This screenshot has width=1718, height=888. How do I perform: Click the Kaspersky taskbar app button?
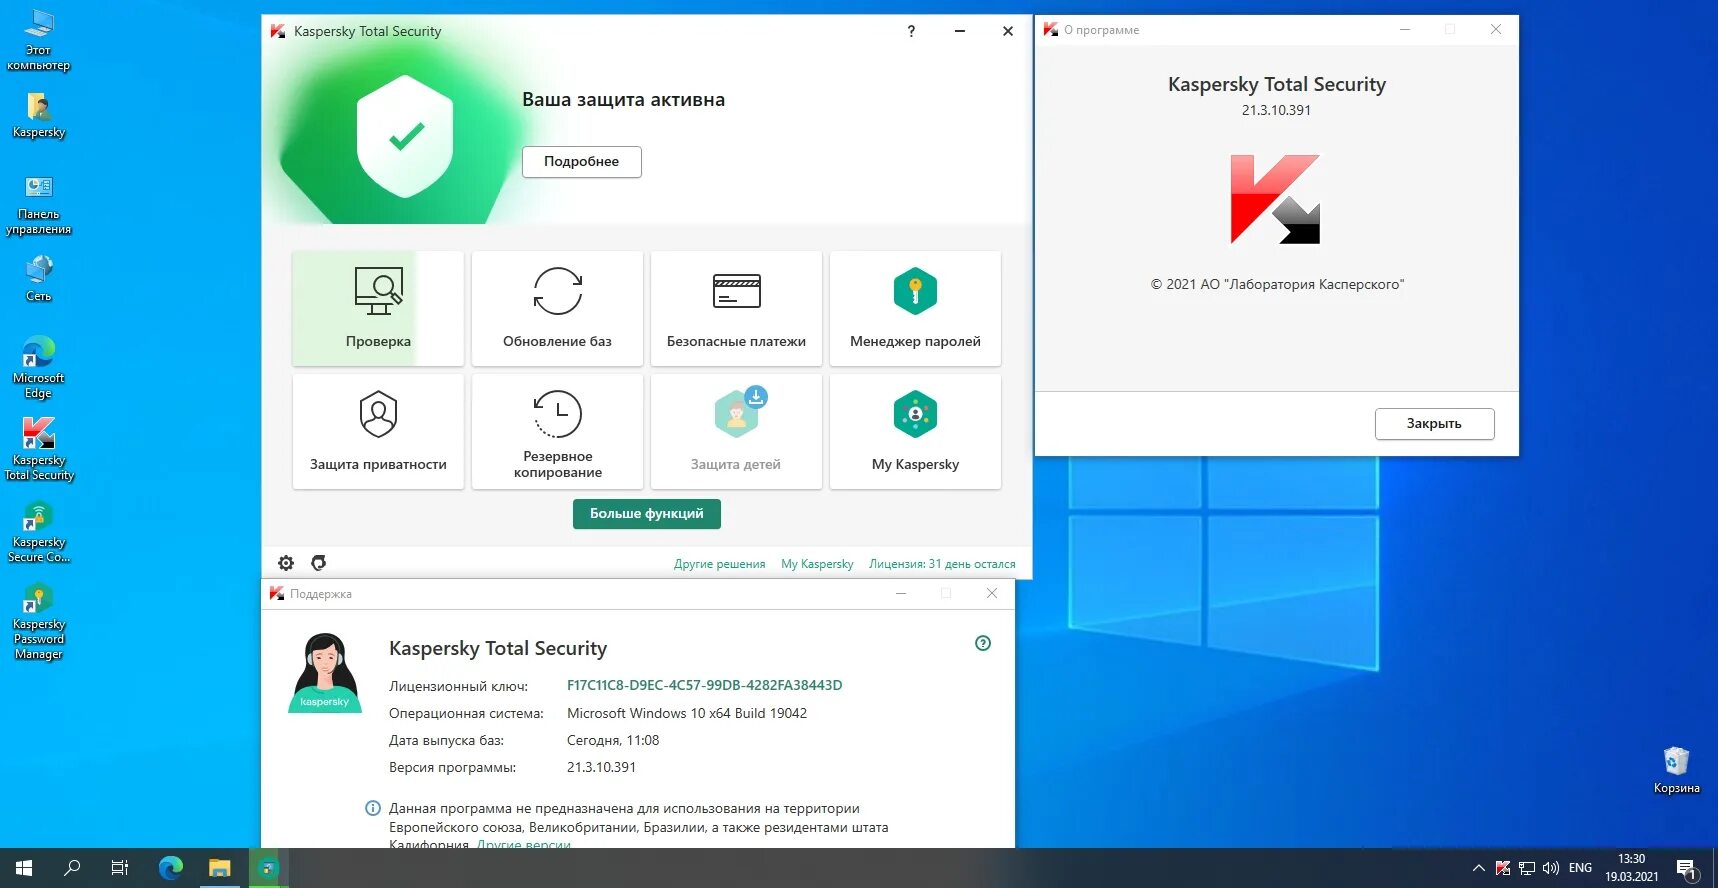tap(267, 868)
